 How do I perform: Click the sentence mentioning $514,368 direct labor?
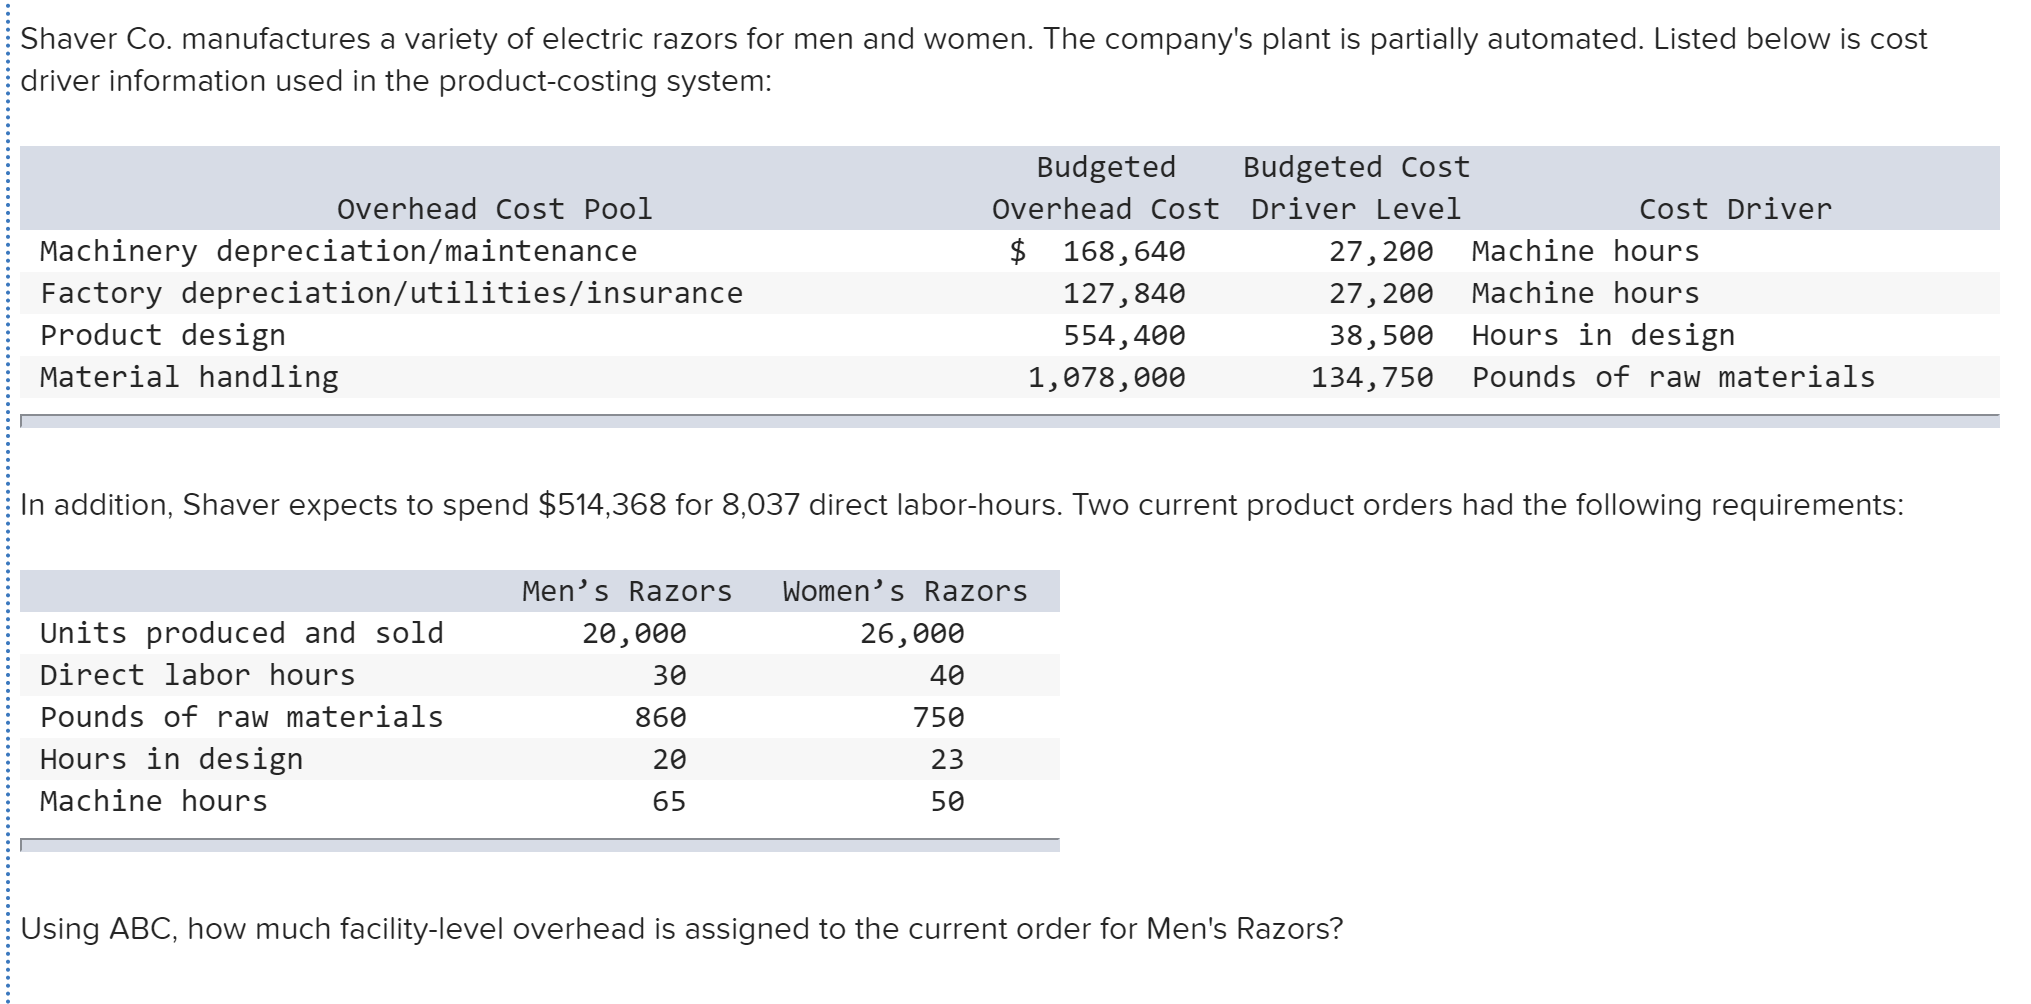click(544, 505)
